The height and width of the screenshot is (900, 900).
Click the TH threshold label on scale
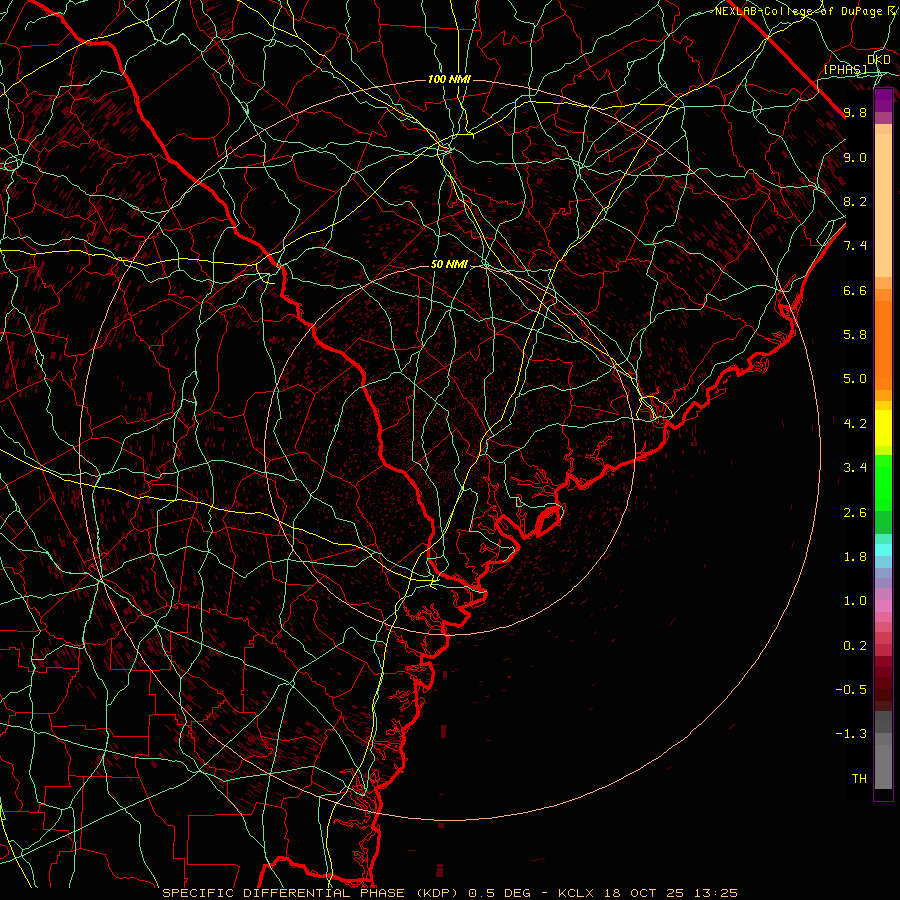pos(859,779)
